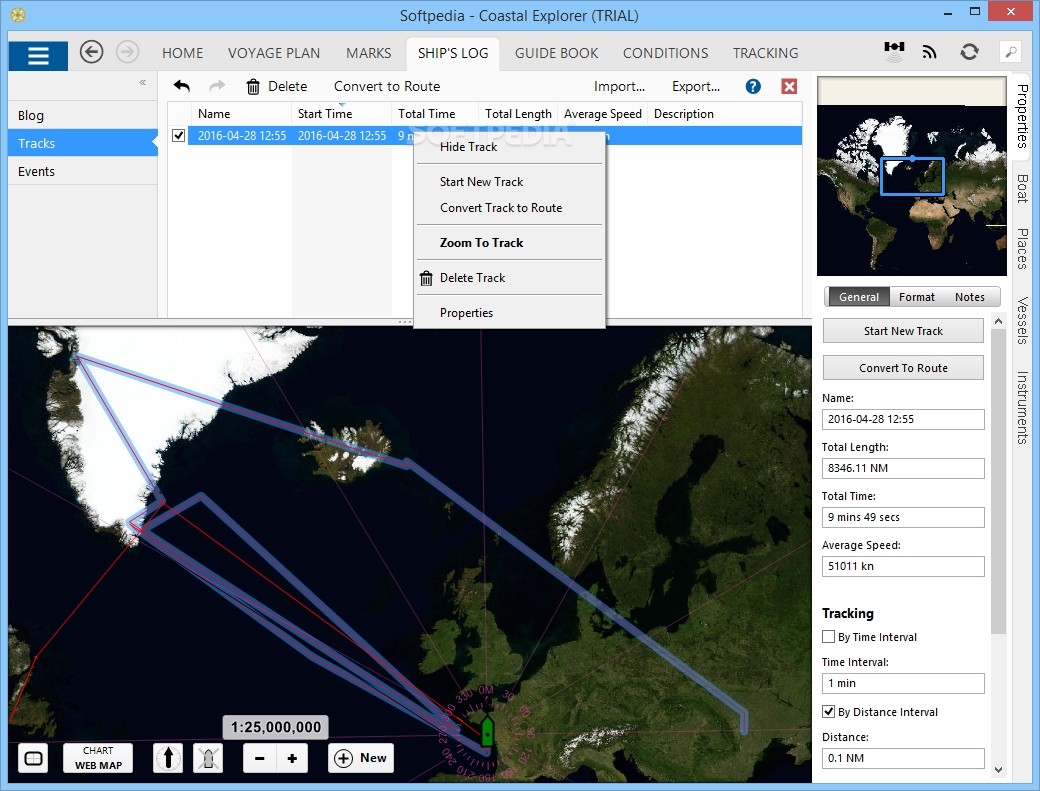This screenshot has height=791, width=1040.
Task: Switch to the General properties tab
Action: click(x=858, y=297)
